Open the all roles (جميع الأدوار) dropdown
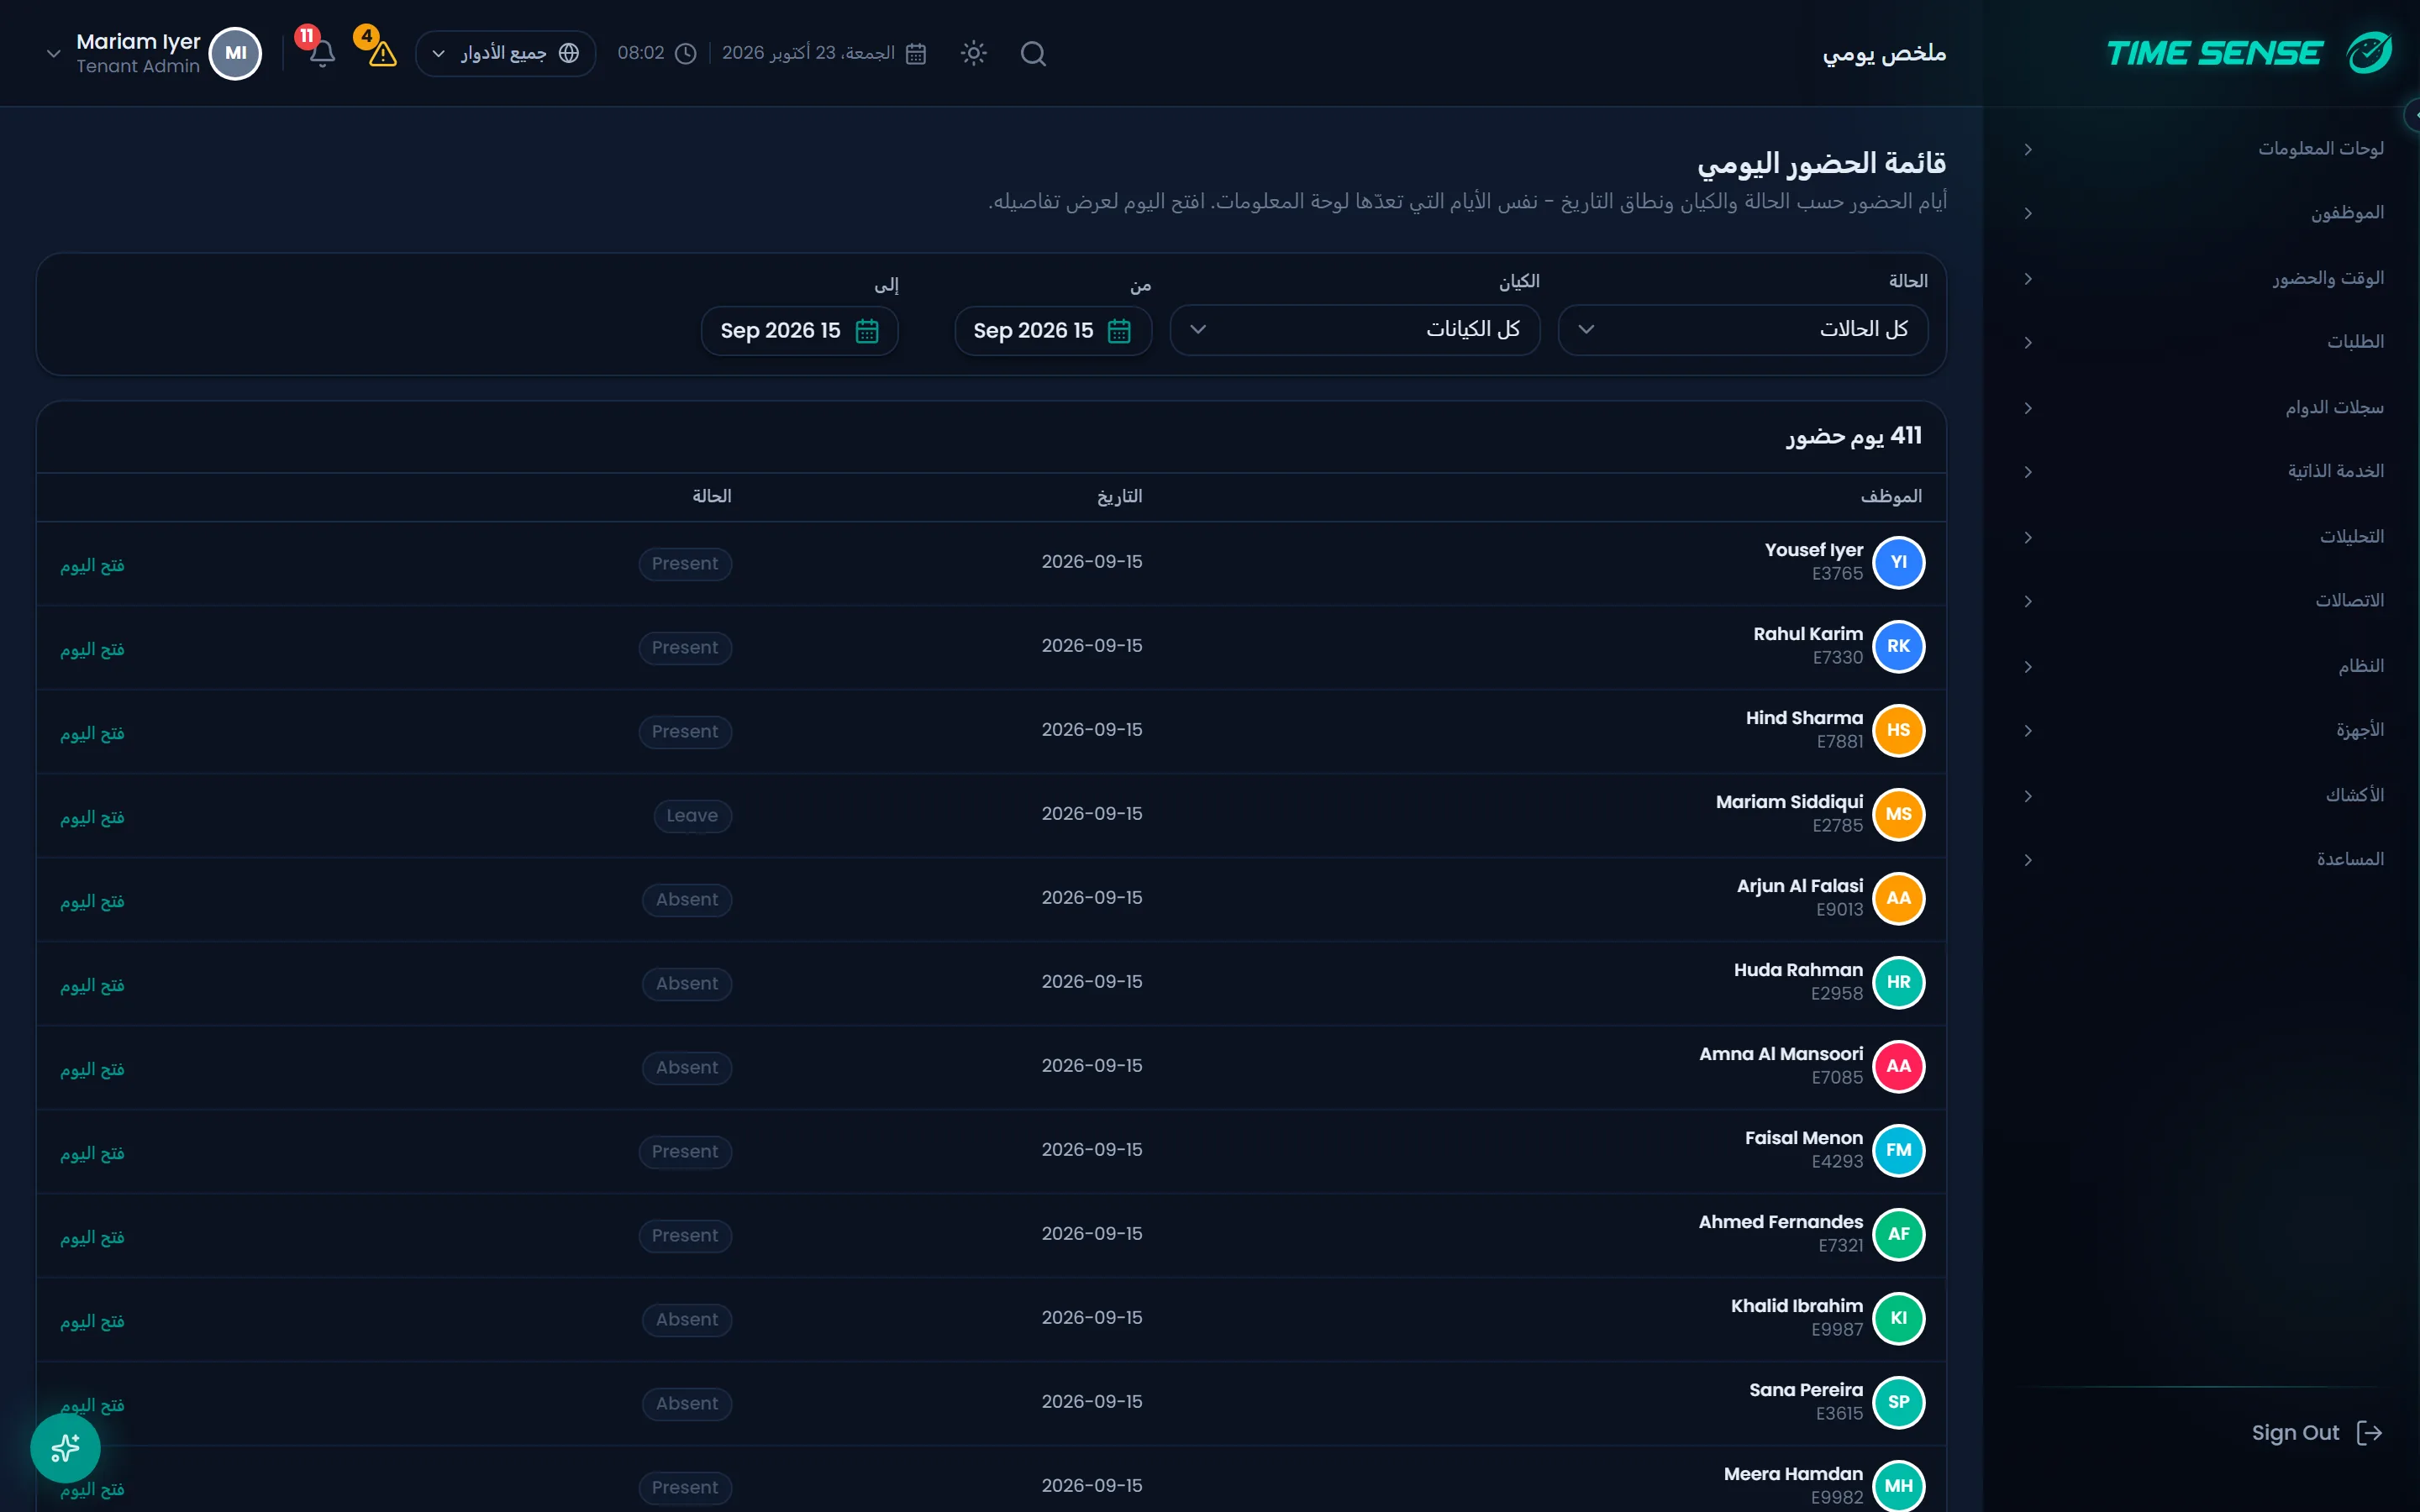Screen dimensions: 2420x1512 coord(505,54)
